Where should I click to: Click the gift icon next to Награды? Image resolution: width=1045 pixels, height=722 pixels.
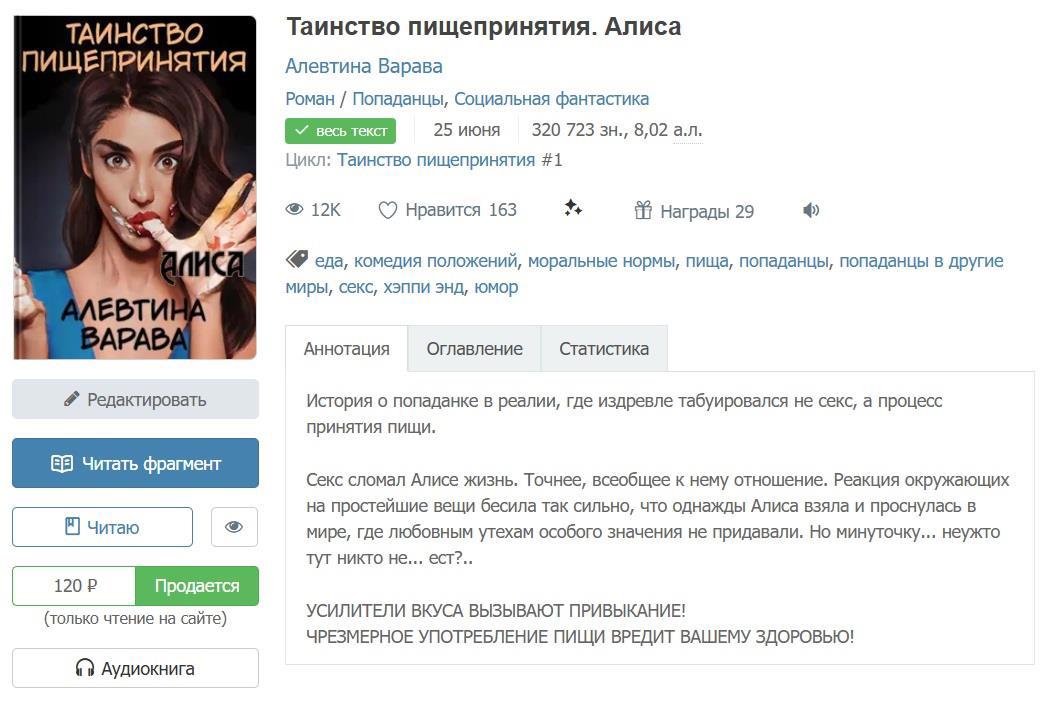[x=643, y=211]
